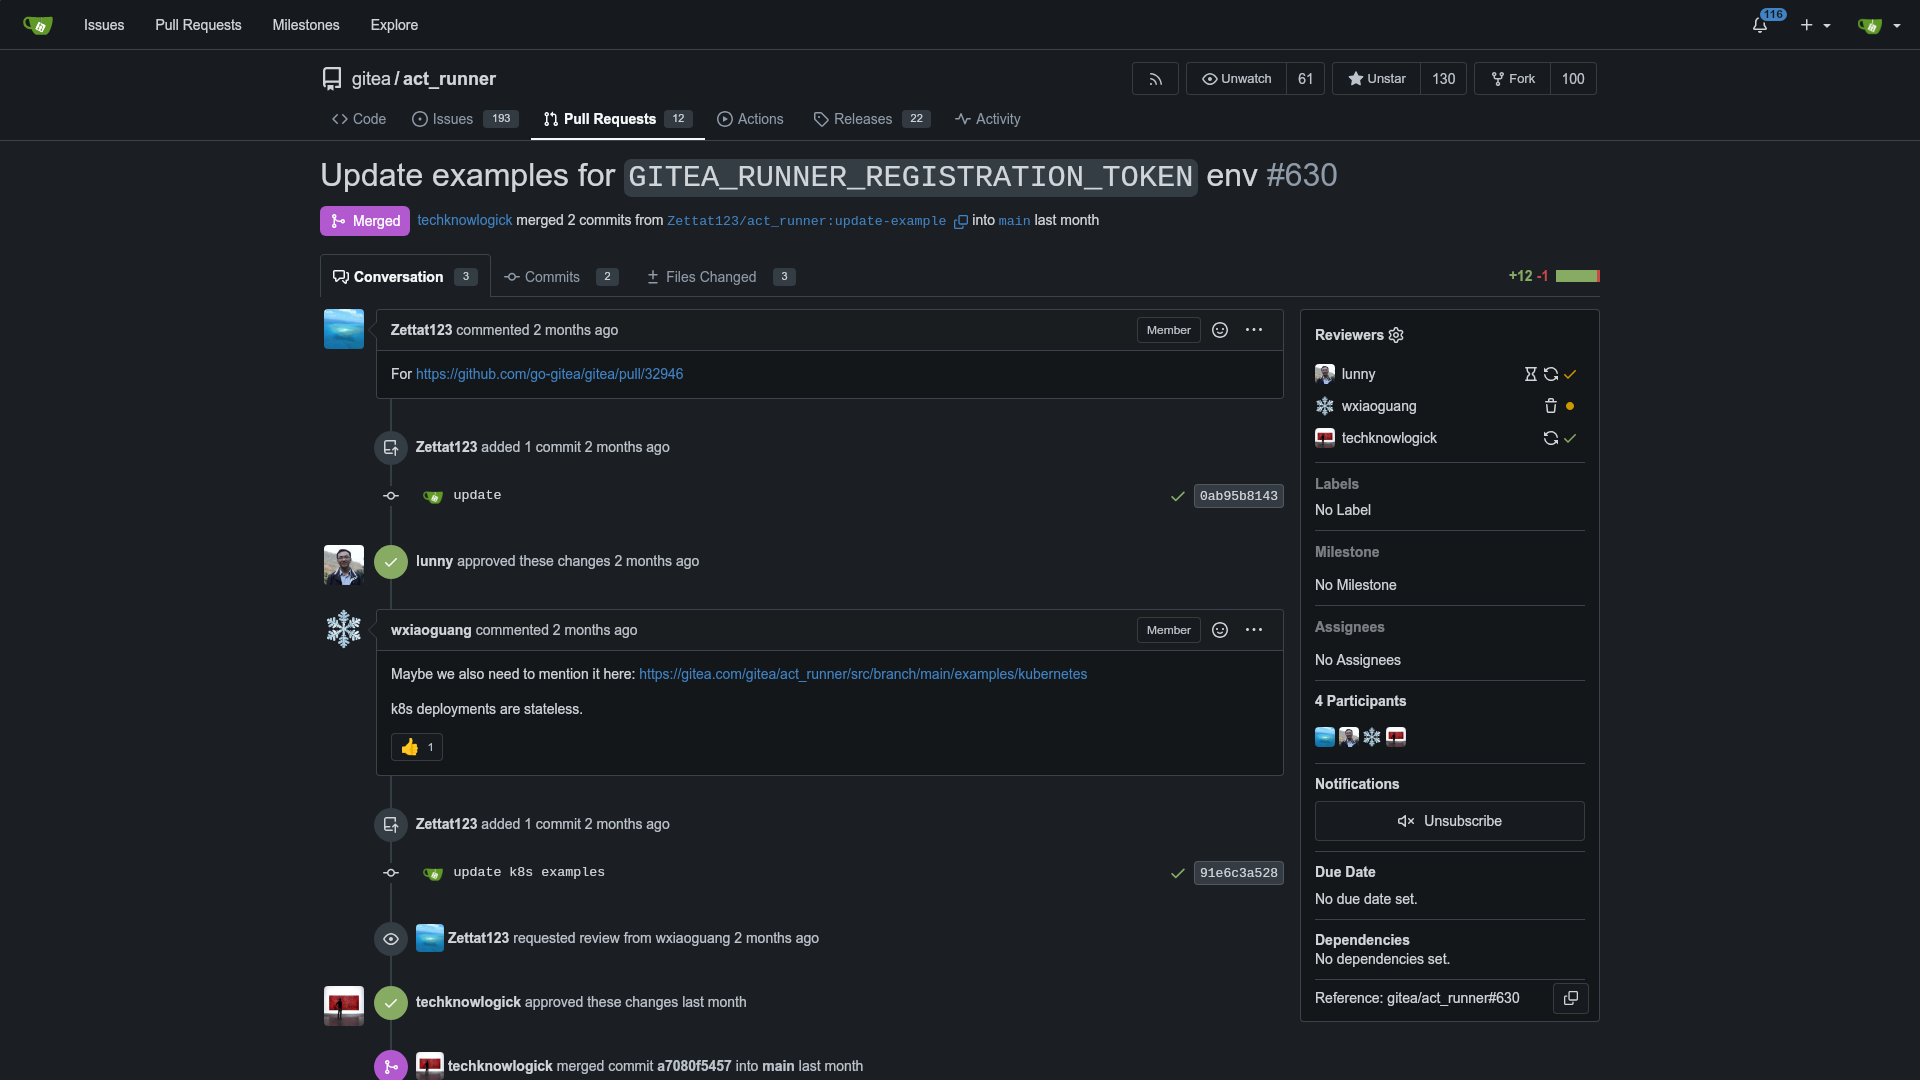Image resolution: width=1920 pixels, height=1080 pixels.
Task: Copy the reference gitea/act_runner#630
Action: (1570, 998)
